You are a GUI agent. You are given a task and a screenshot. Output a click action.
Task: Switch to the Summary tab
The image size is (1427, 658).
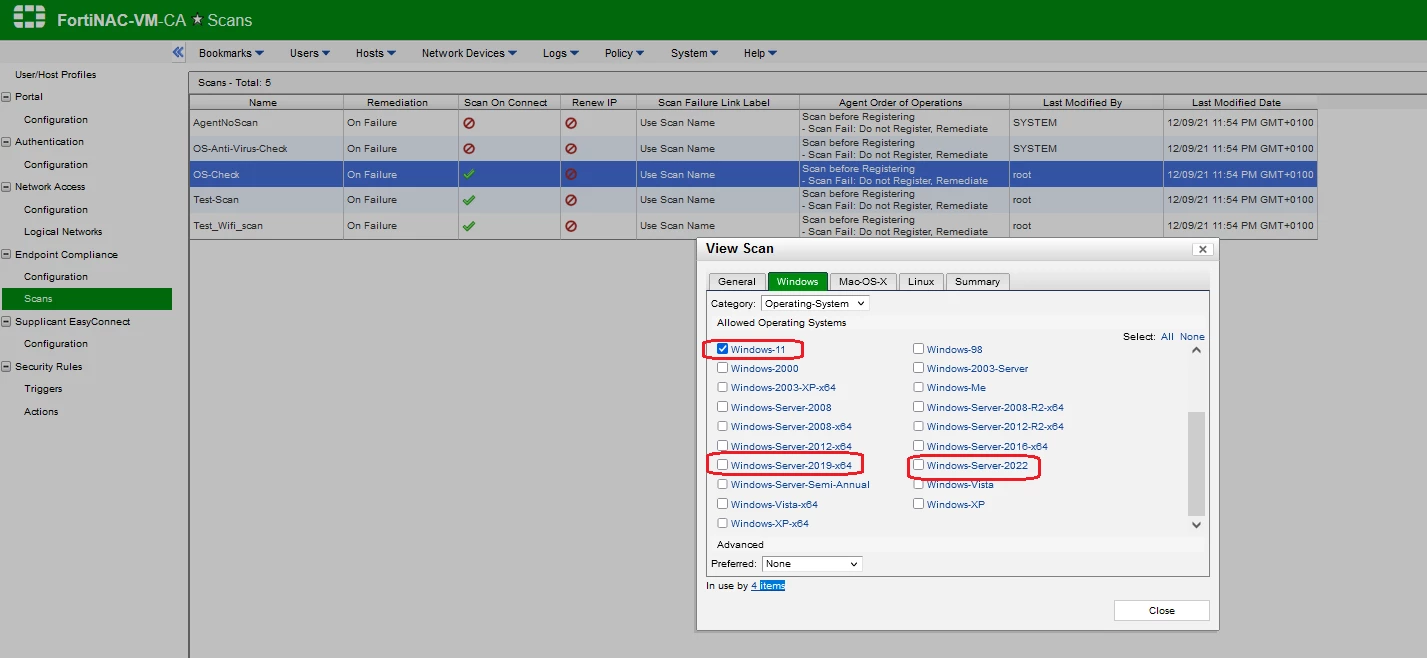coord(977,281)
